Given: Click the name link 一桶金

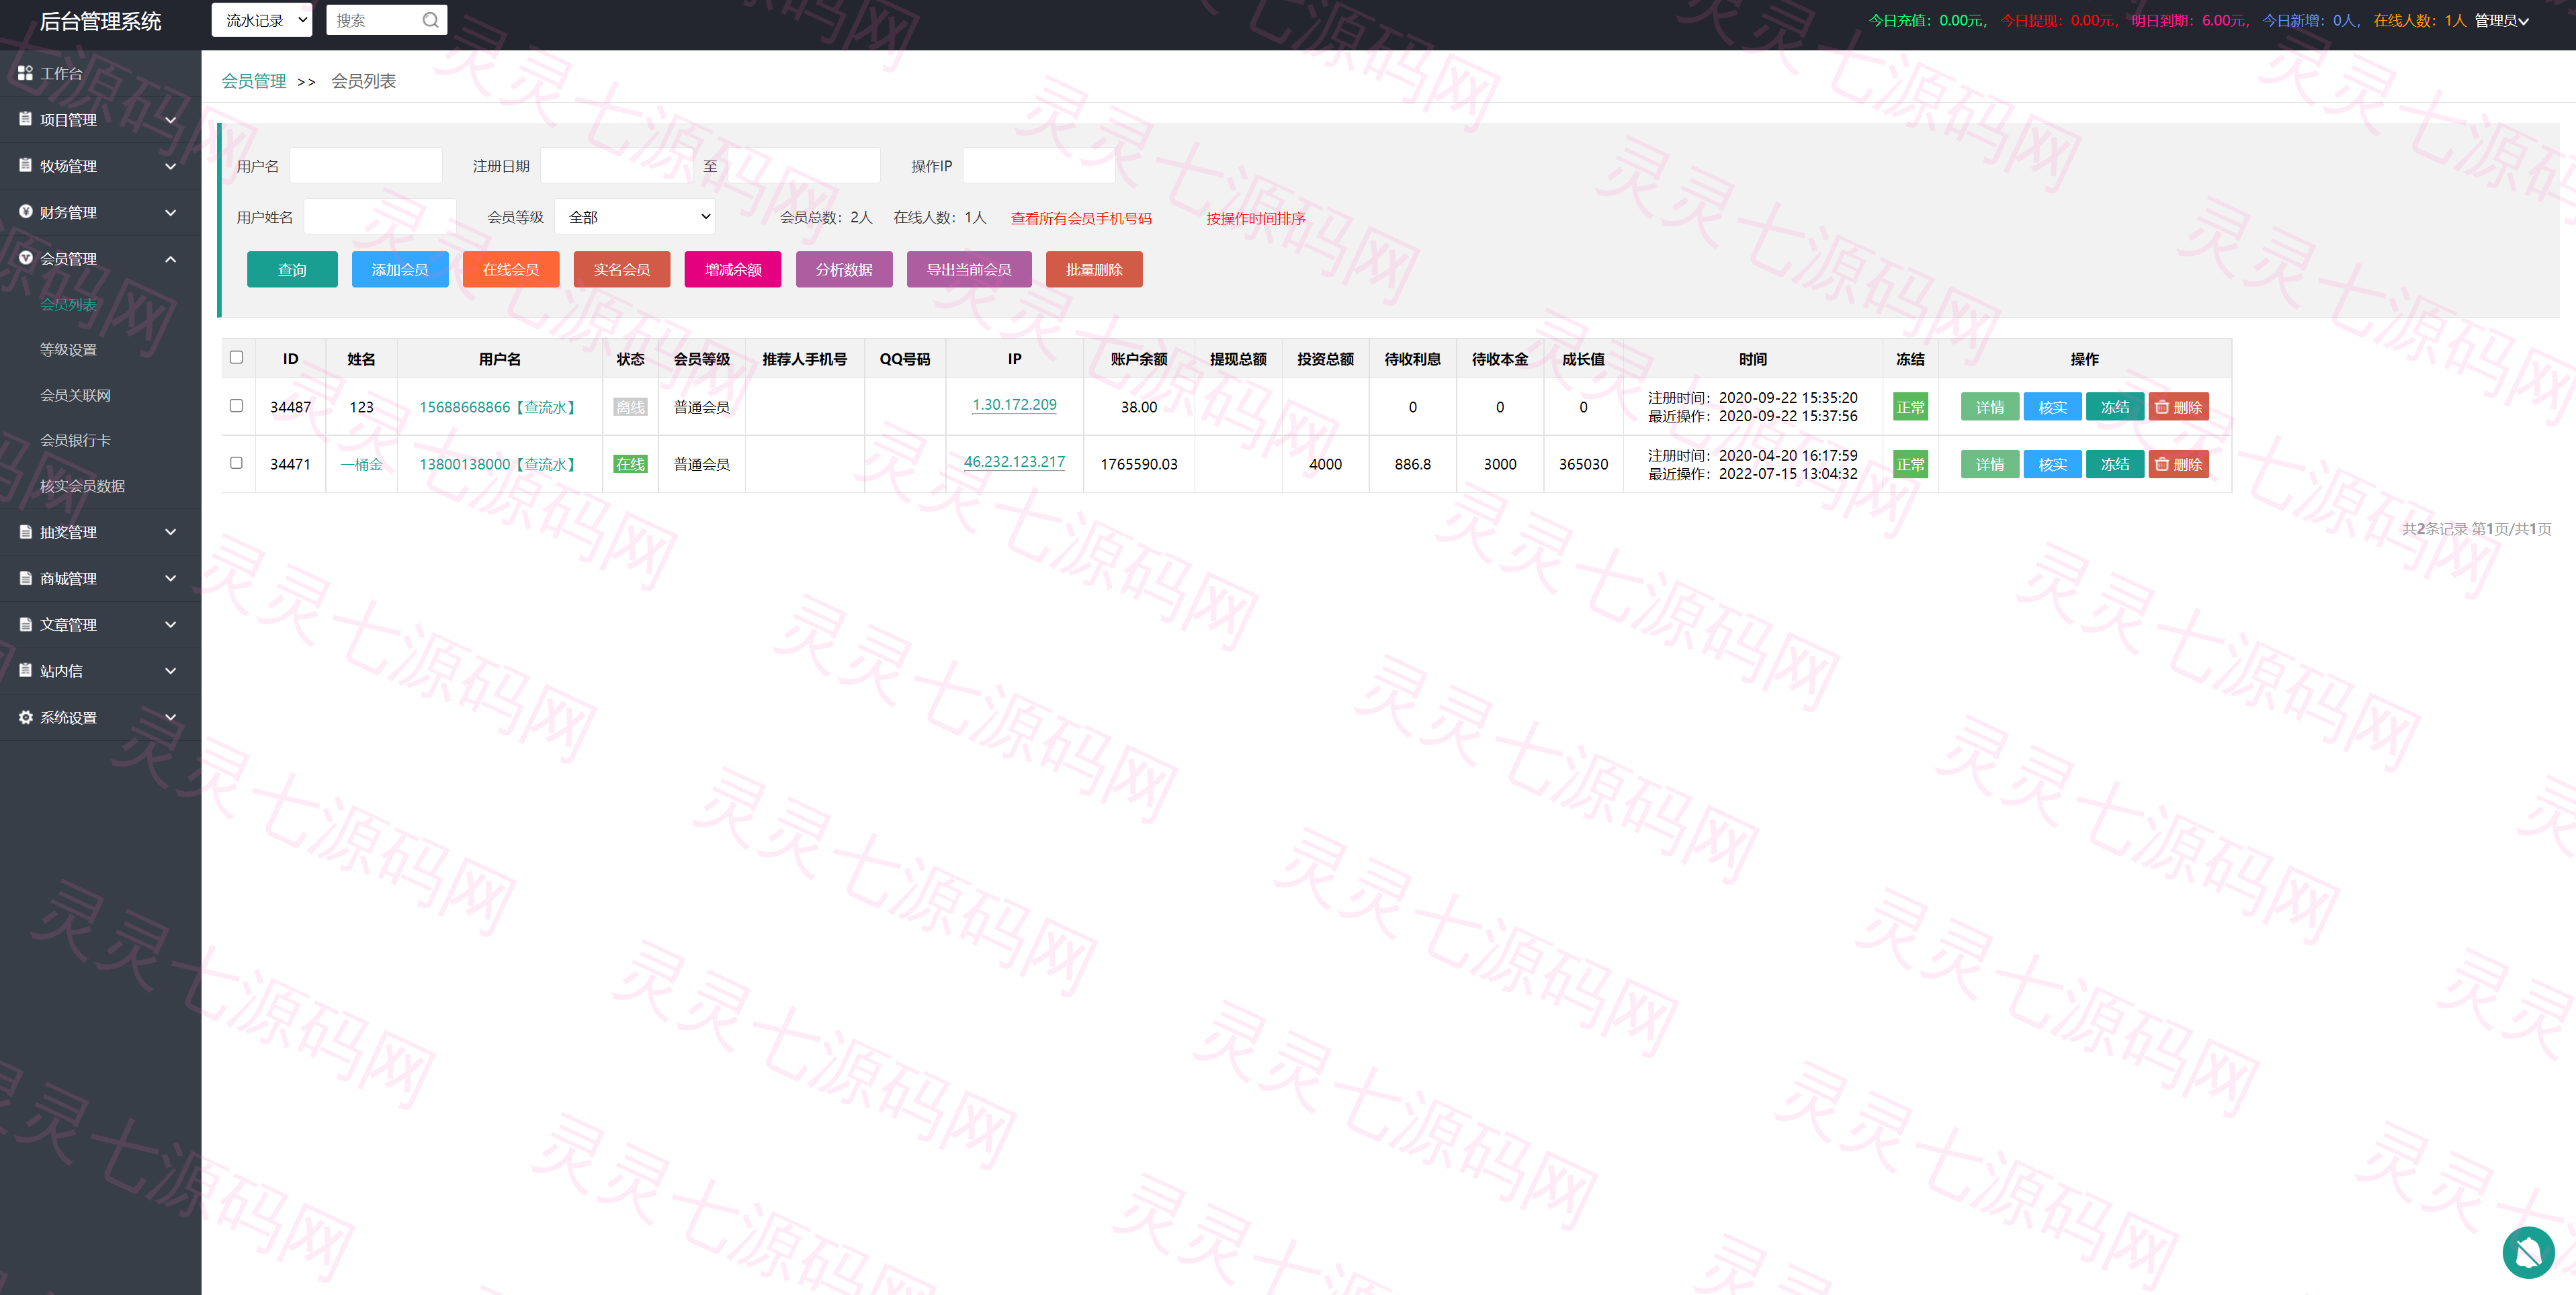Looking at the screenshot, I should tap(361, 464).
